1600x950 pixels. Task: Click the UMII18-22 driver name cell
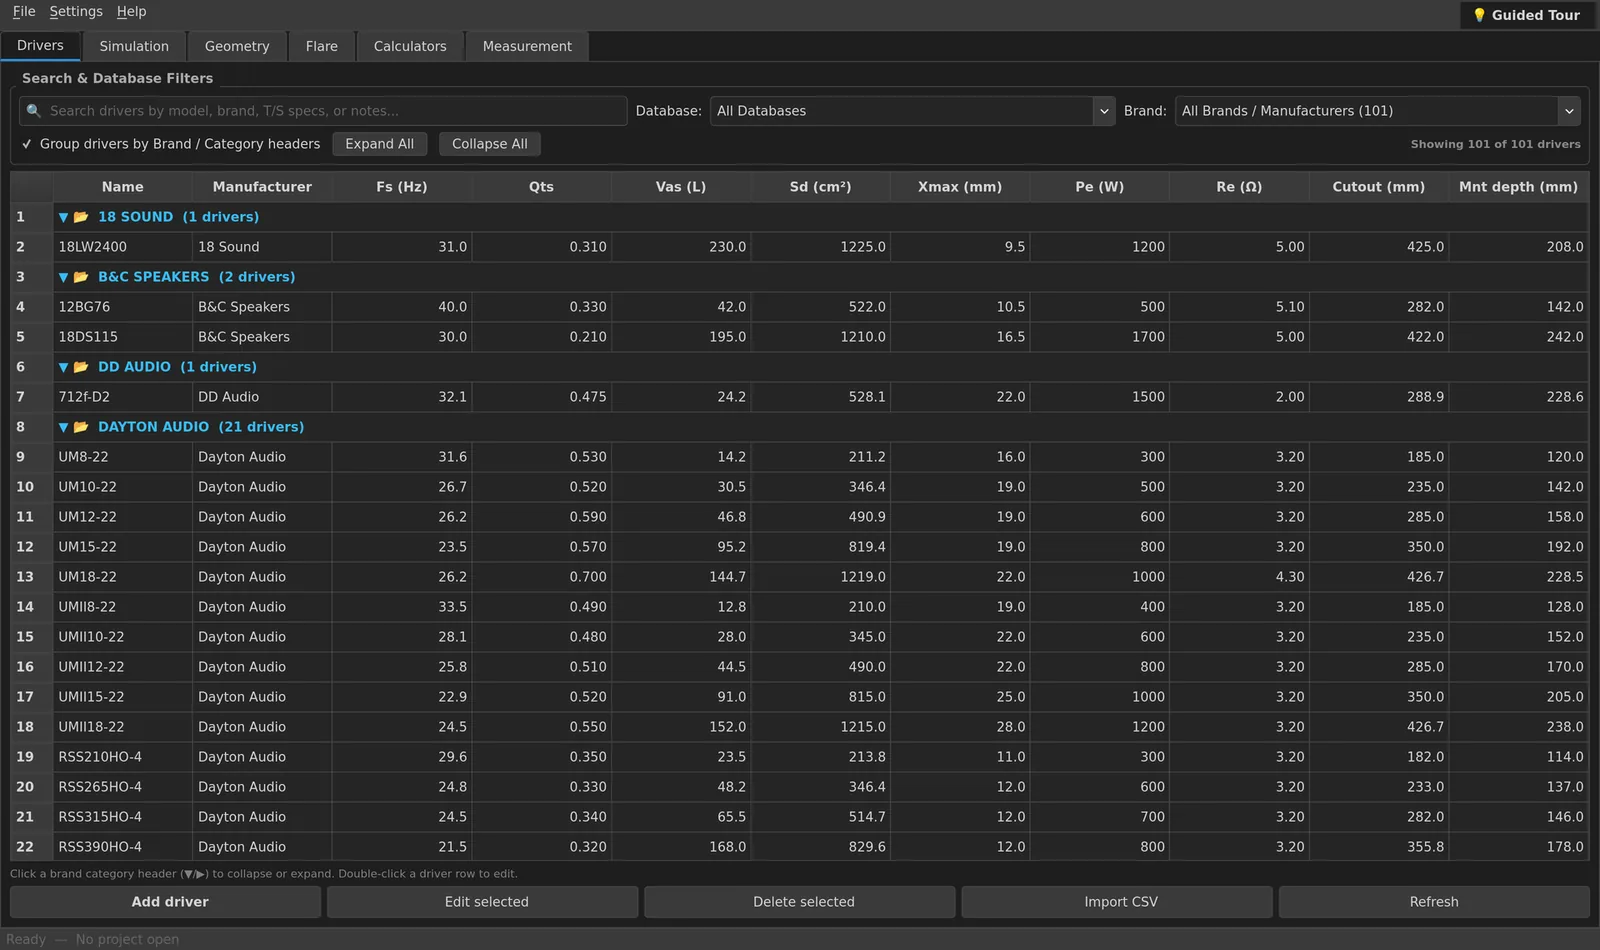(123, 727)
